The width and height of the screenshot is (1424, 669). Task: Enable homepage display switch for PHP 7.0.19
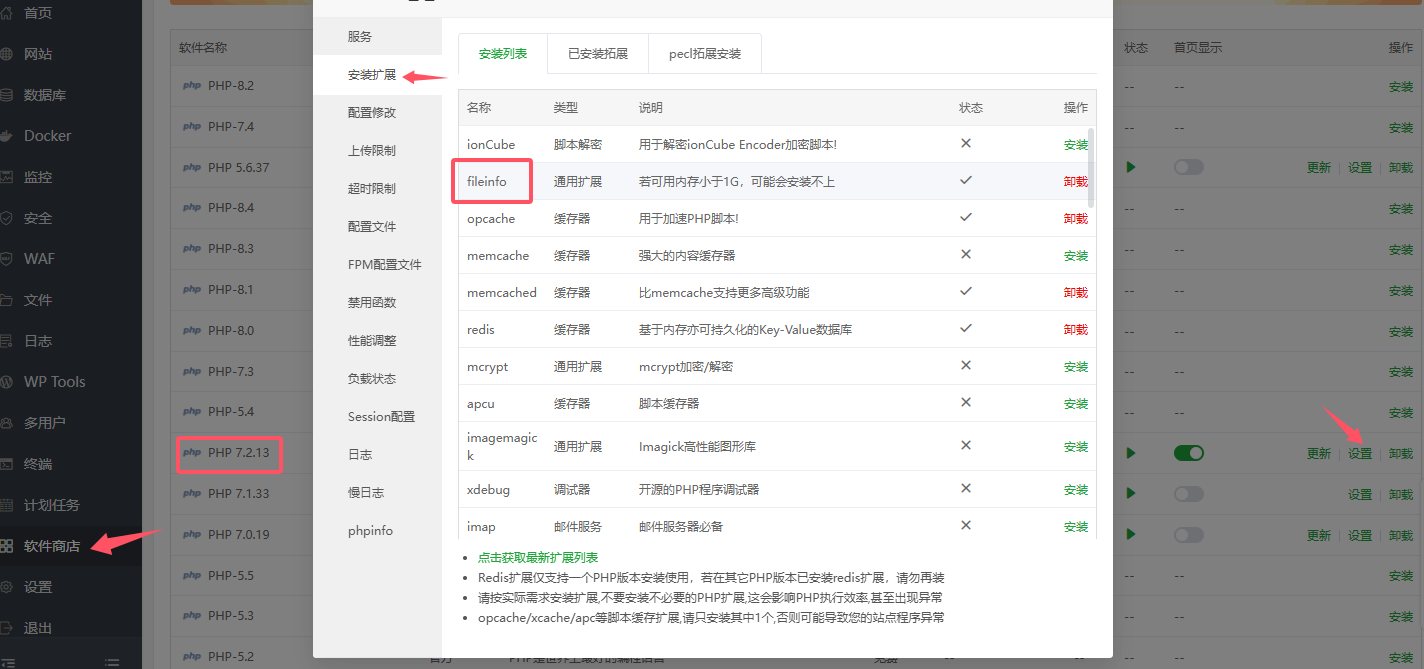click(x=1188, y=535)
